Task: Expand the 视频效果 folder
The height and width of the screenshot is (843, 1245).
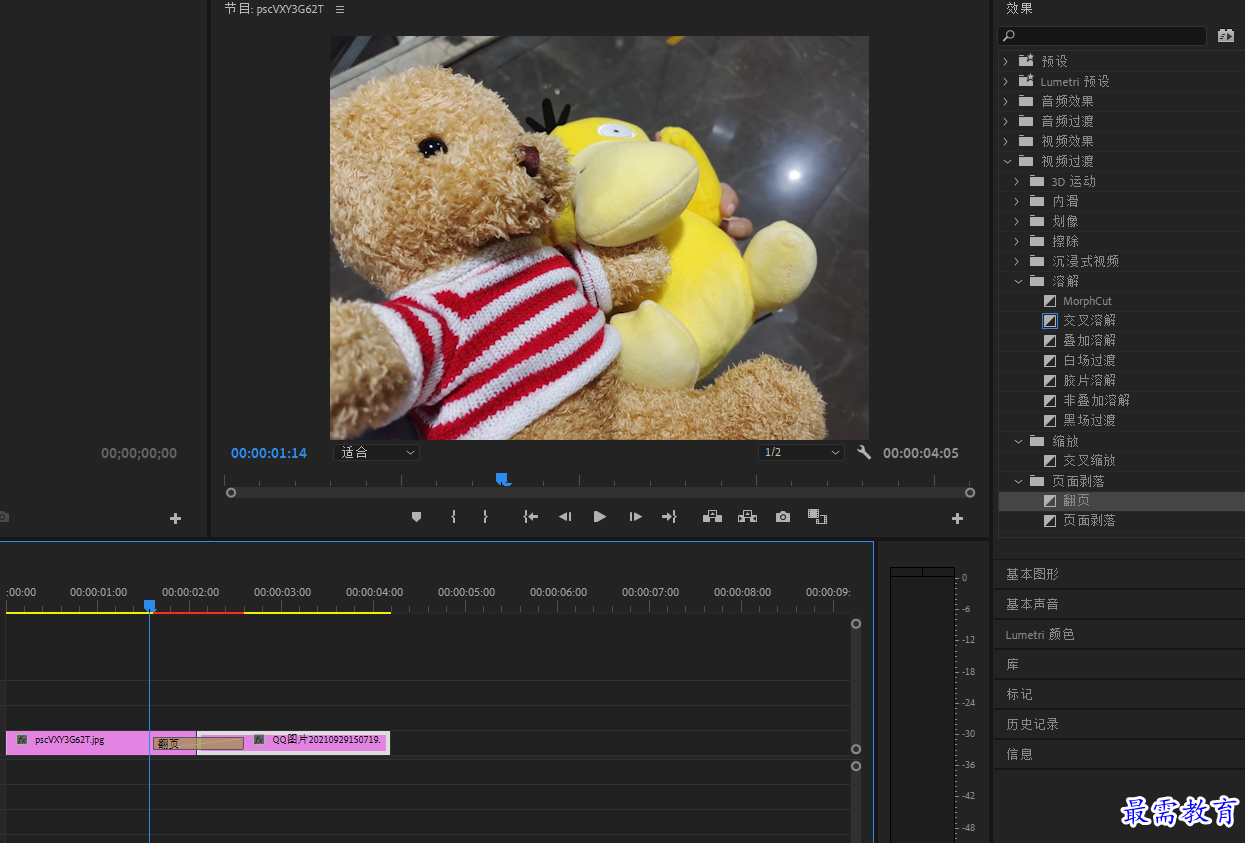Action: coord(1006,141)
